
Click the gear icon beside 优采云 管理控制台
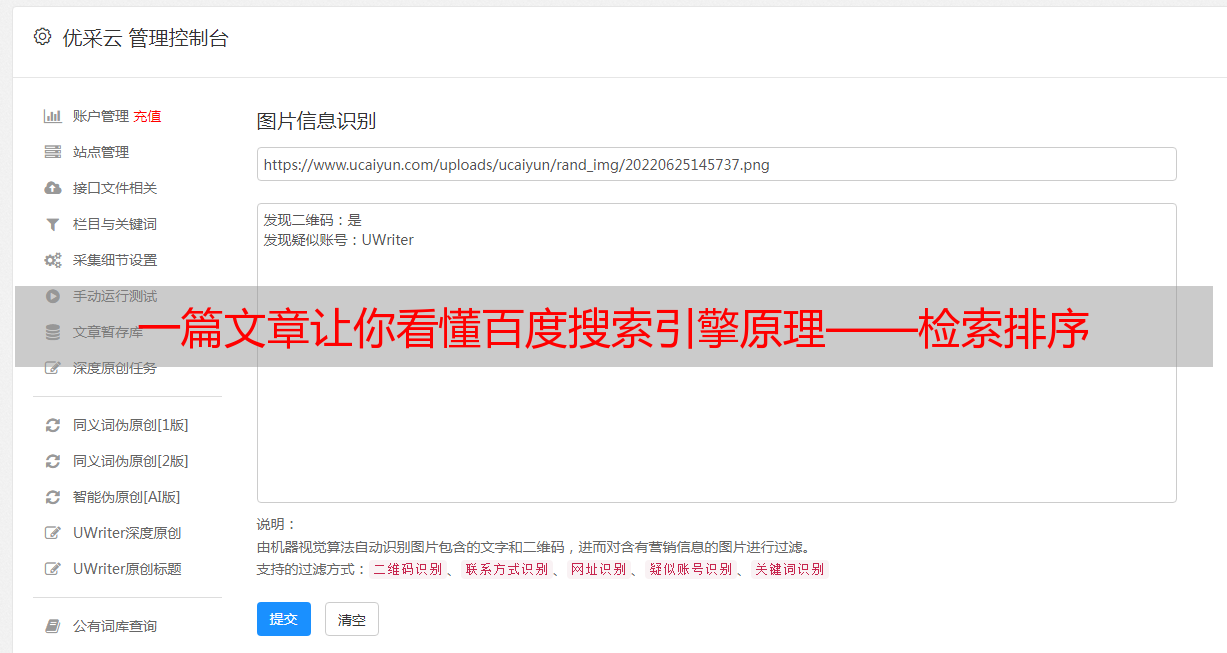(42, 37)
